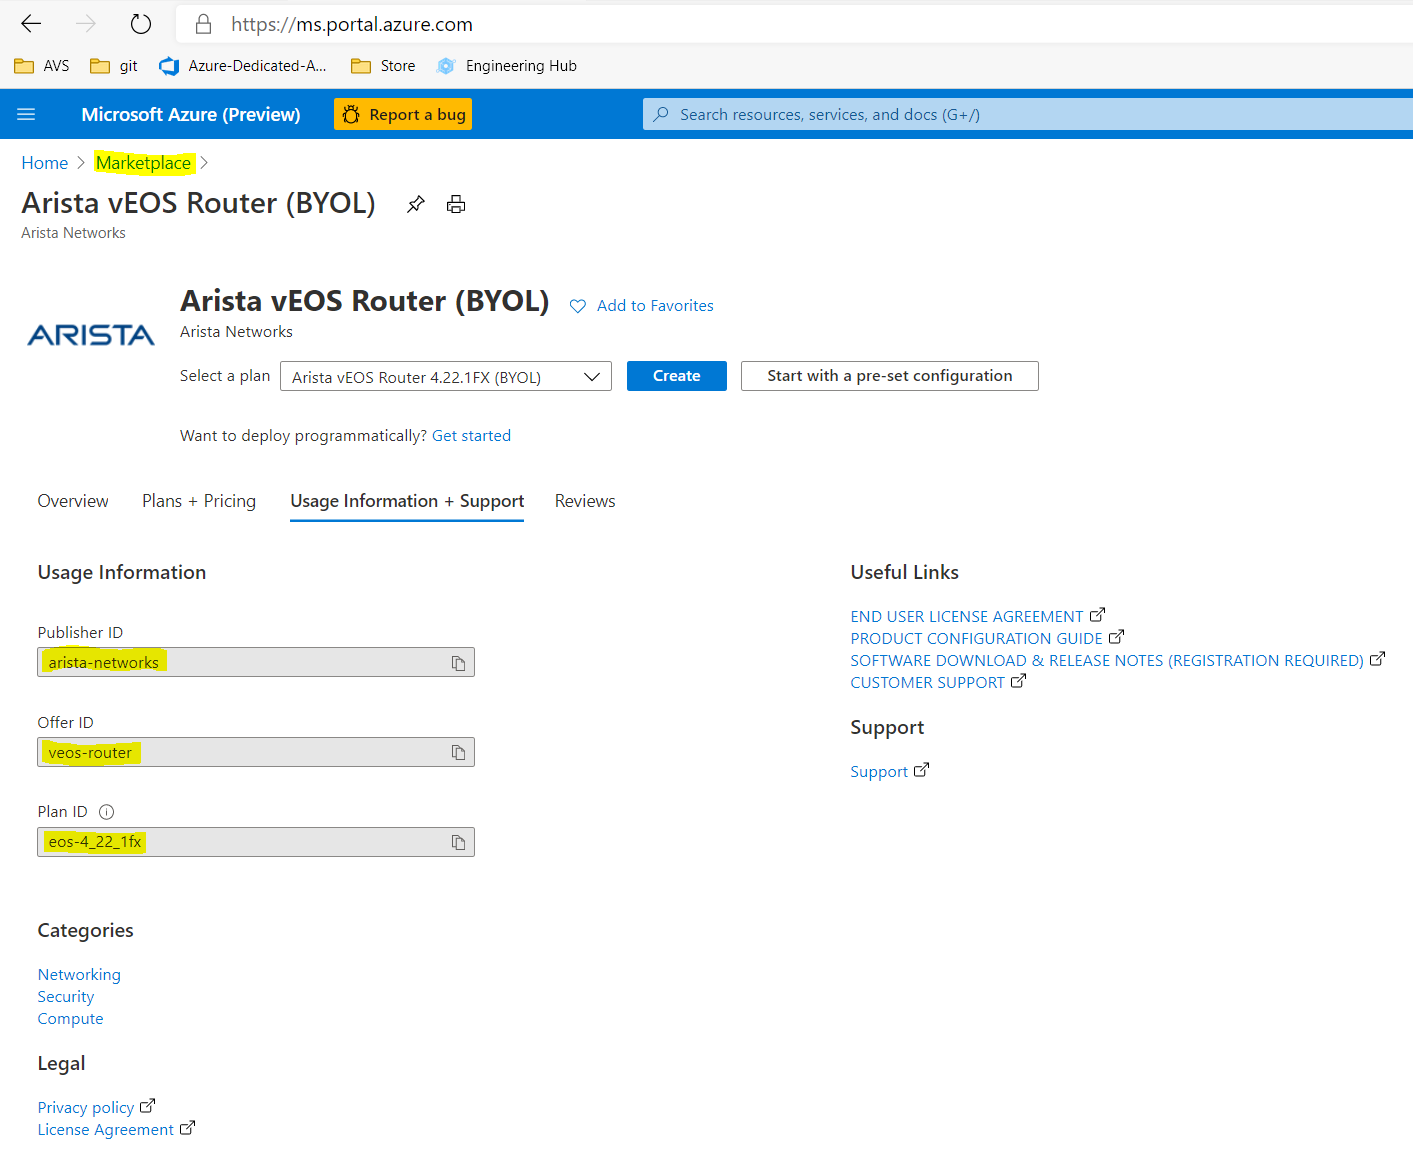Click Start with a pre-set configuration
1413x1168 pixels.
click(890, 376)
